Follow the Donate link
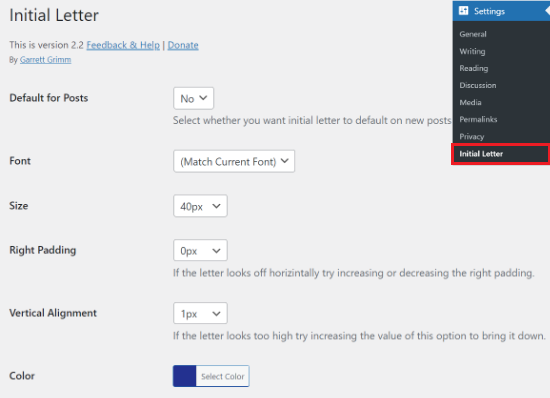The height and width of the screenshot is (398, 550). pyautogui.click(x=183, y=45)
